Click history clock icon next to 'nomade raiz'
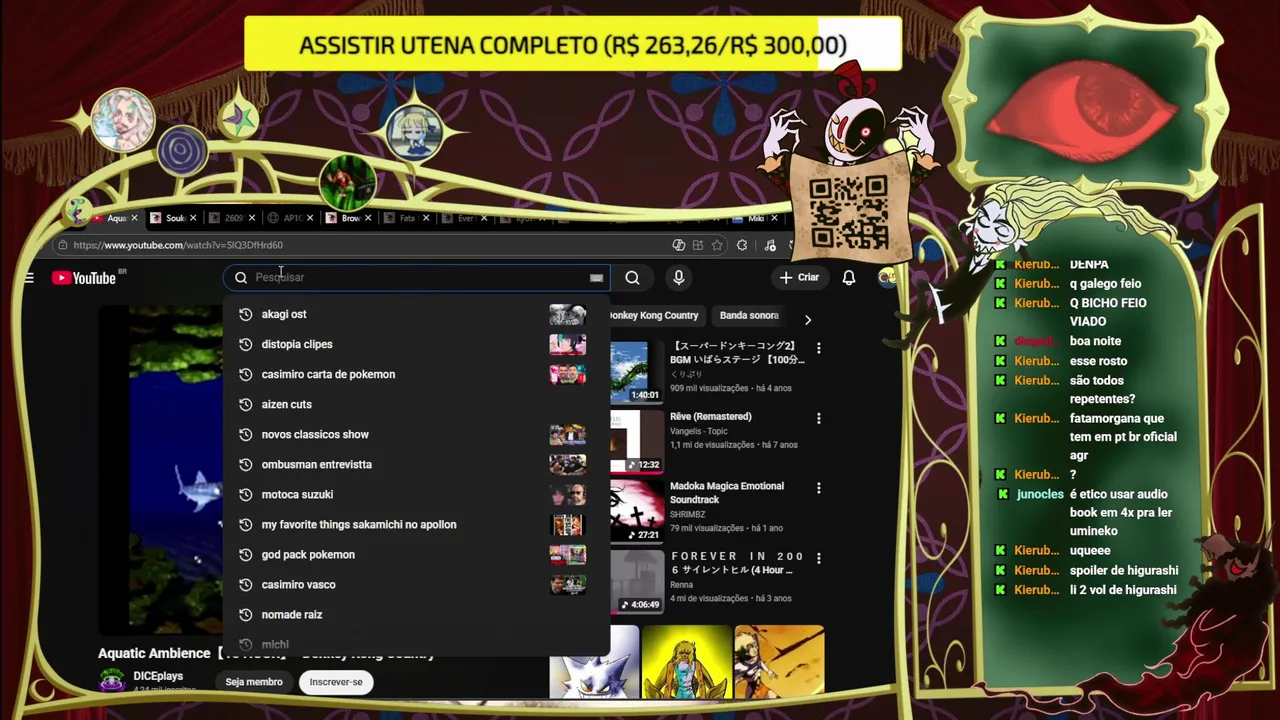This screenshot has width=1280, height=720. (x=245, y=614)
